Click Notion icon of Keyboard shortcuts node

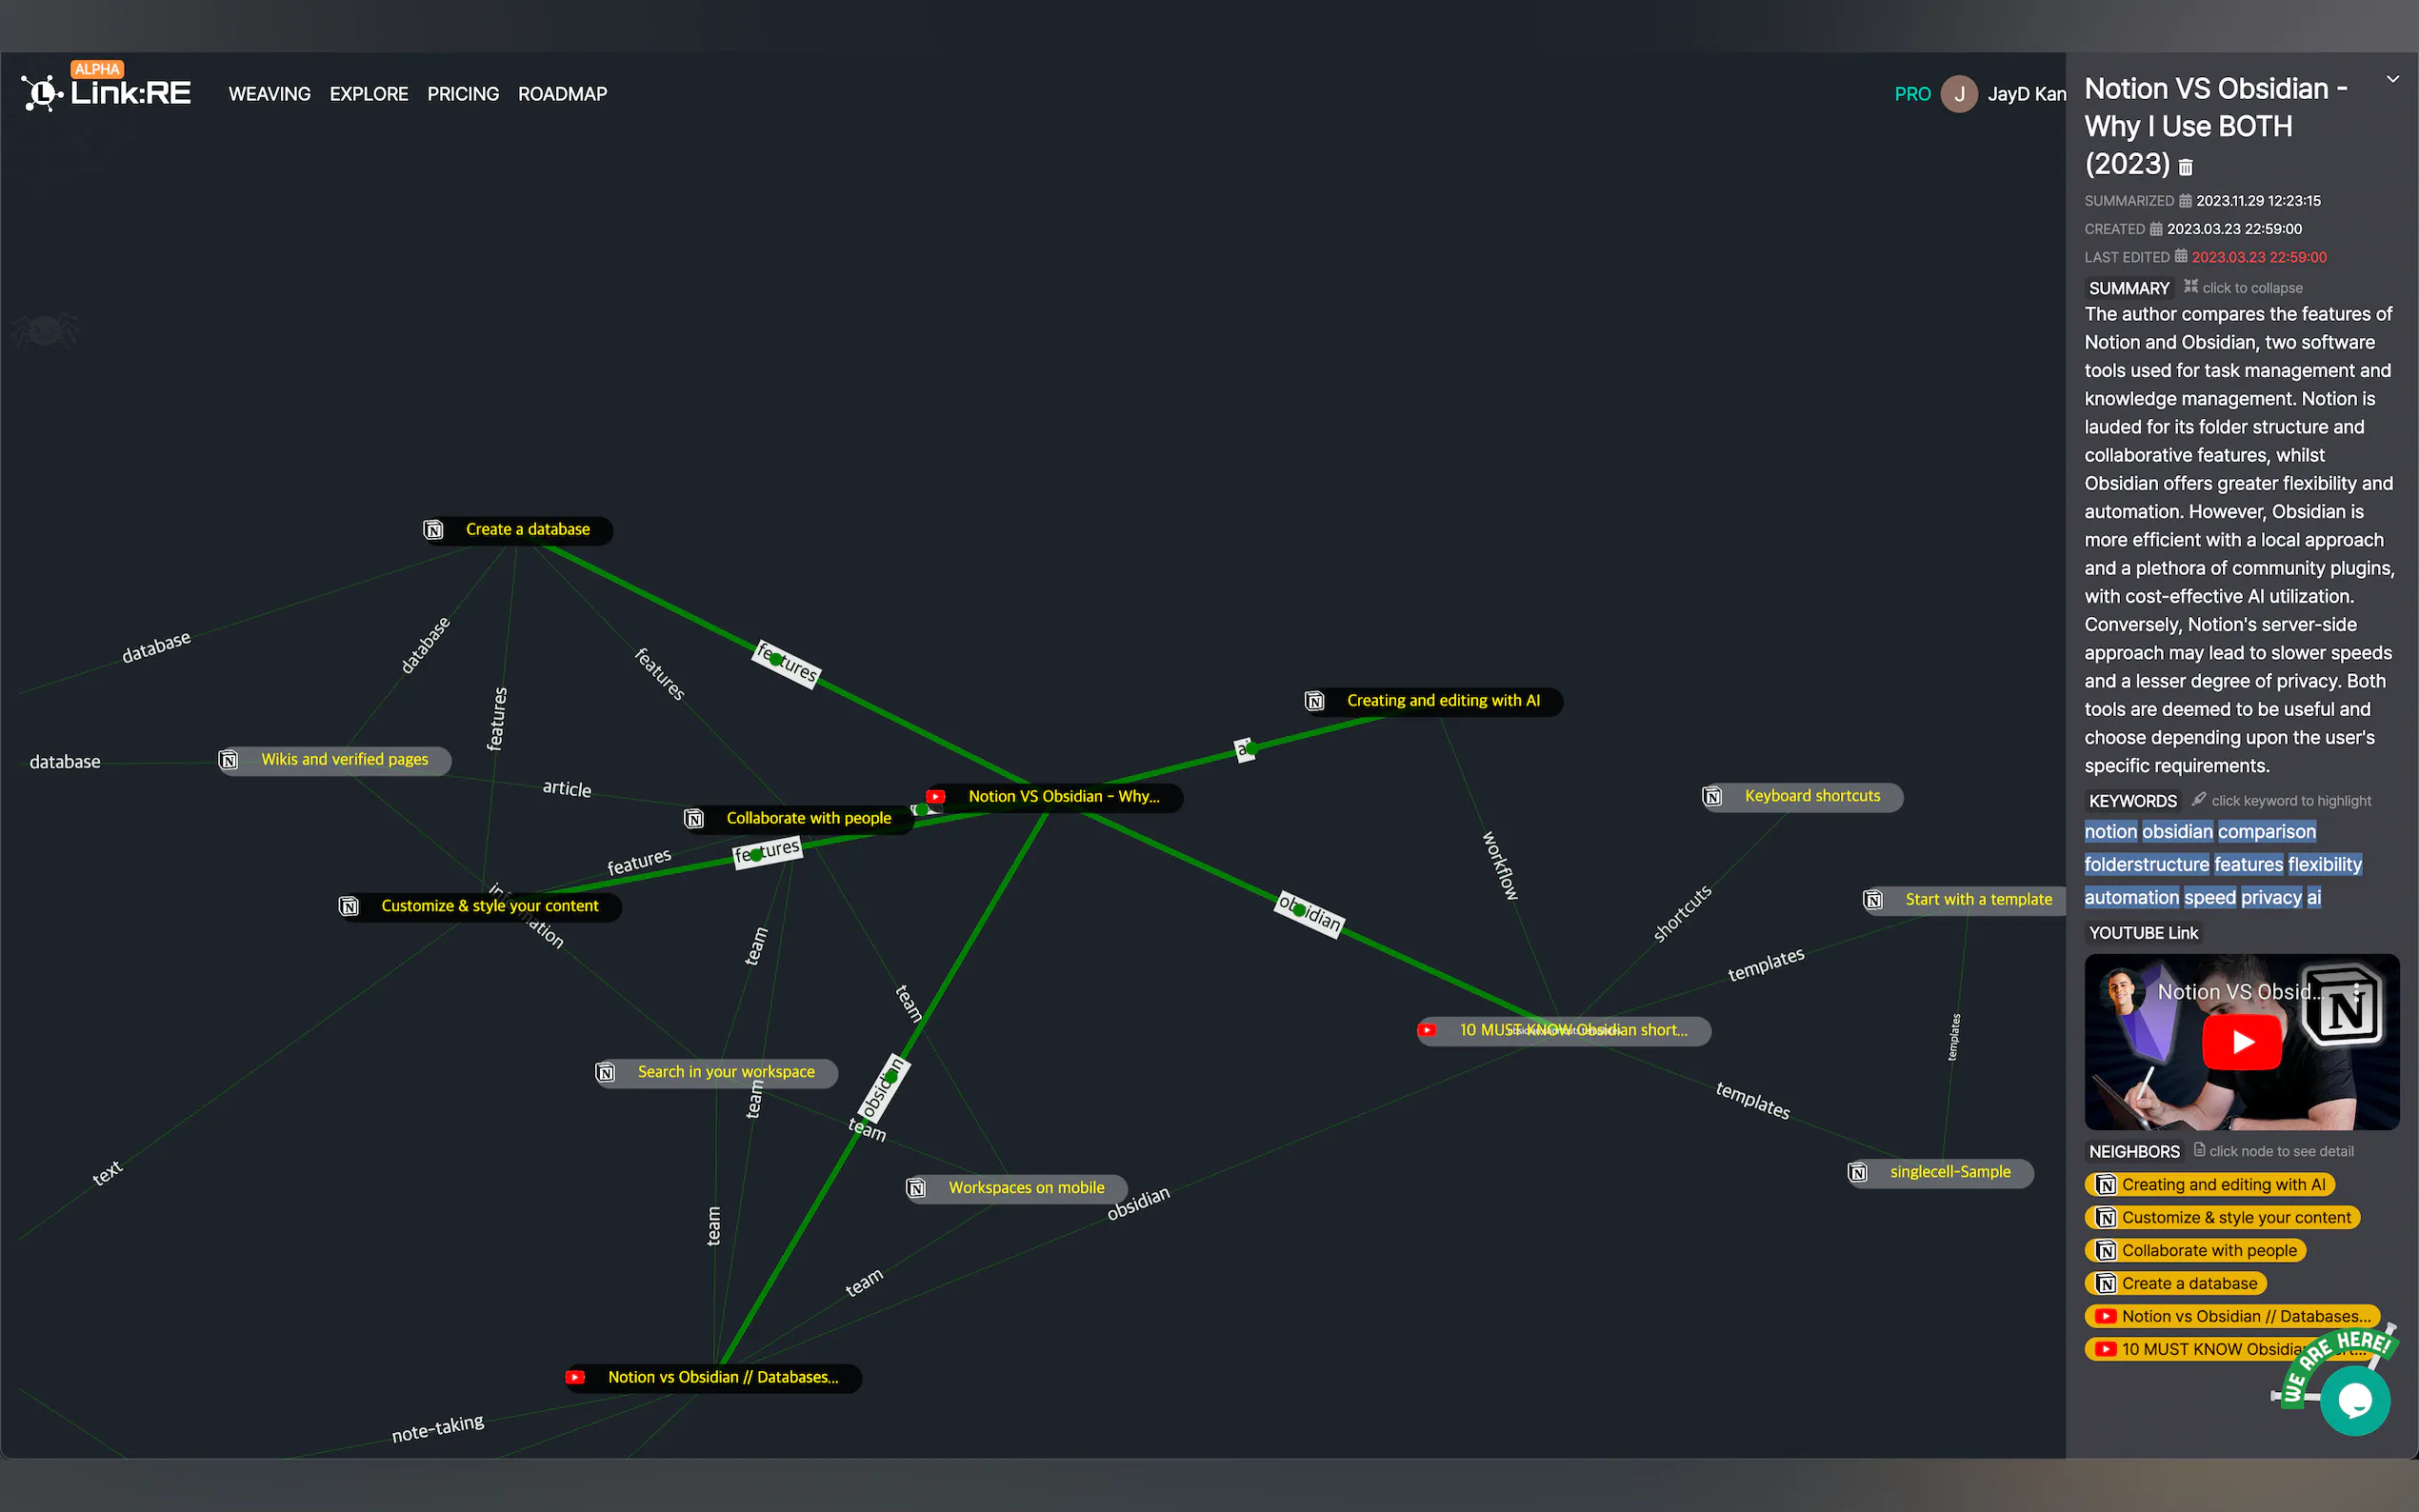(x=1713, y=797)
